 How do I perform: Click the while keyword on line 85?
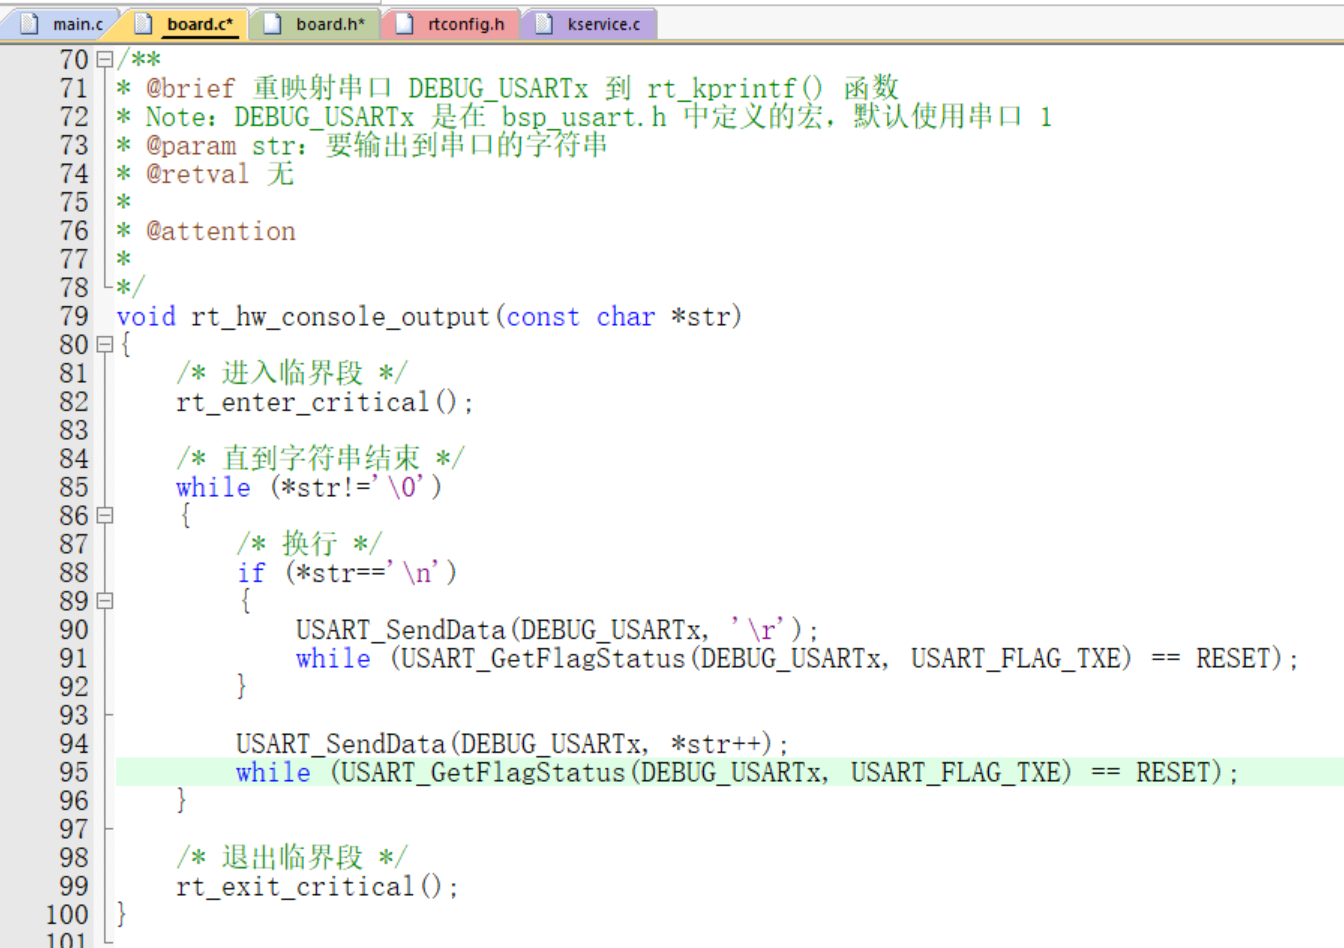click(213, 487)
